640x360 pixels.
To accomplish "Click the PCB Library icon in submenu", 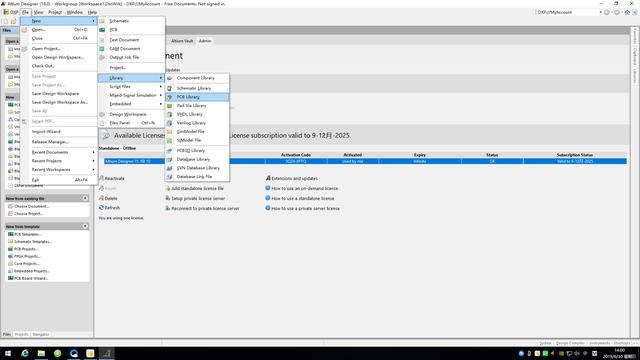I will coord(169,97).
